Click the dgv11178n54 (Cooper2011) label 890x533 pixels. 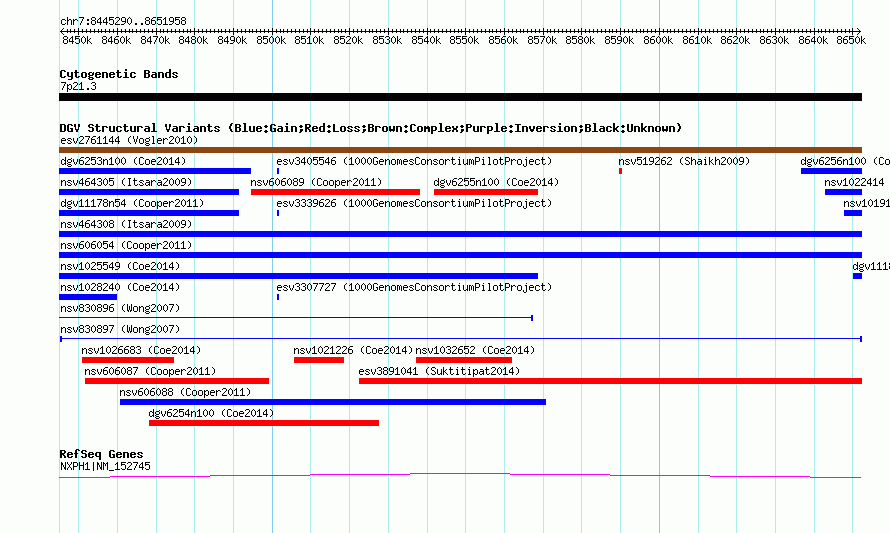[132, 203]
